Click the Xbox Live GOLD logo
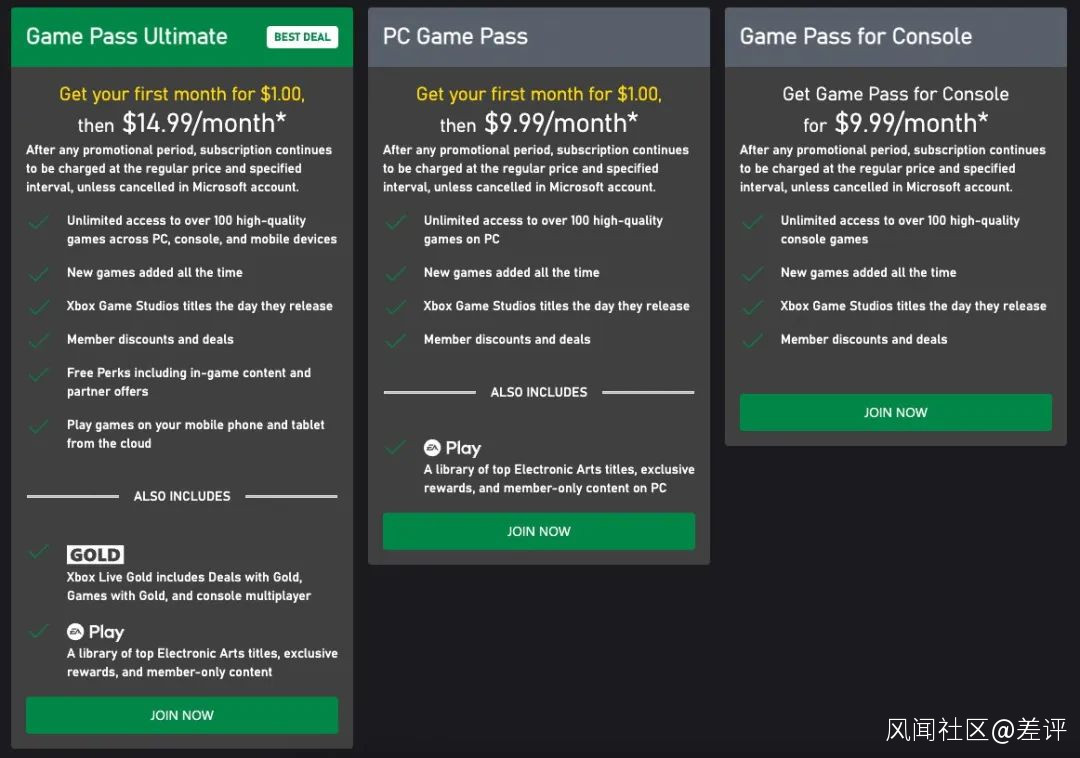This screenshot has width=1080, height=758. [95, 554]
